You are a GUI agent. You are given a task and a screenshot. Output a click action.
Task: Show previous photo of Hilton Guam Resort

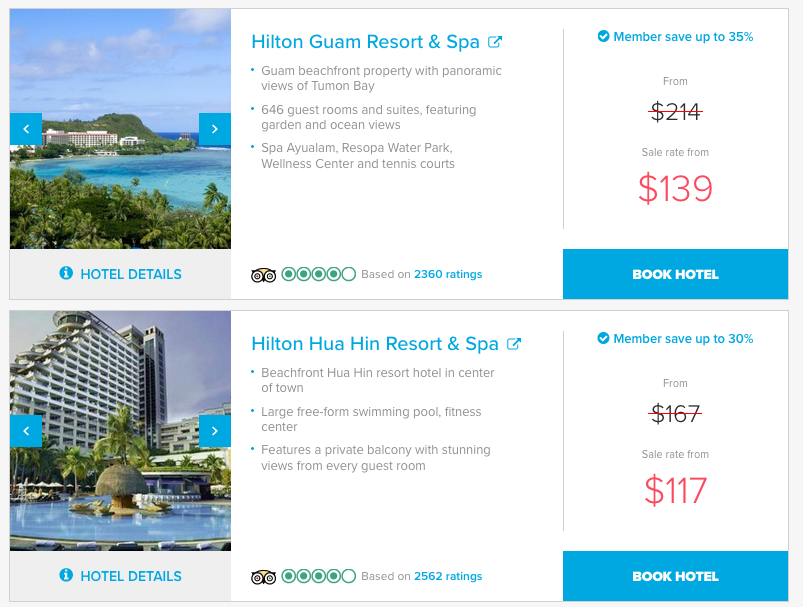point(26,129)
